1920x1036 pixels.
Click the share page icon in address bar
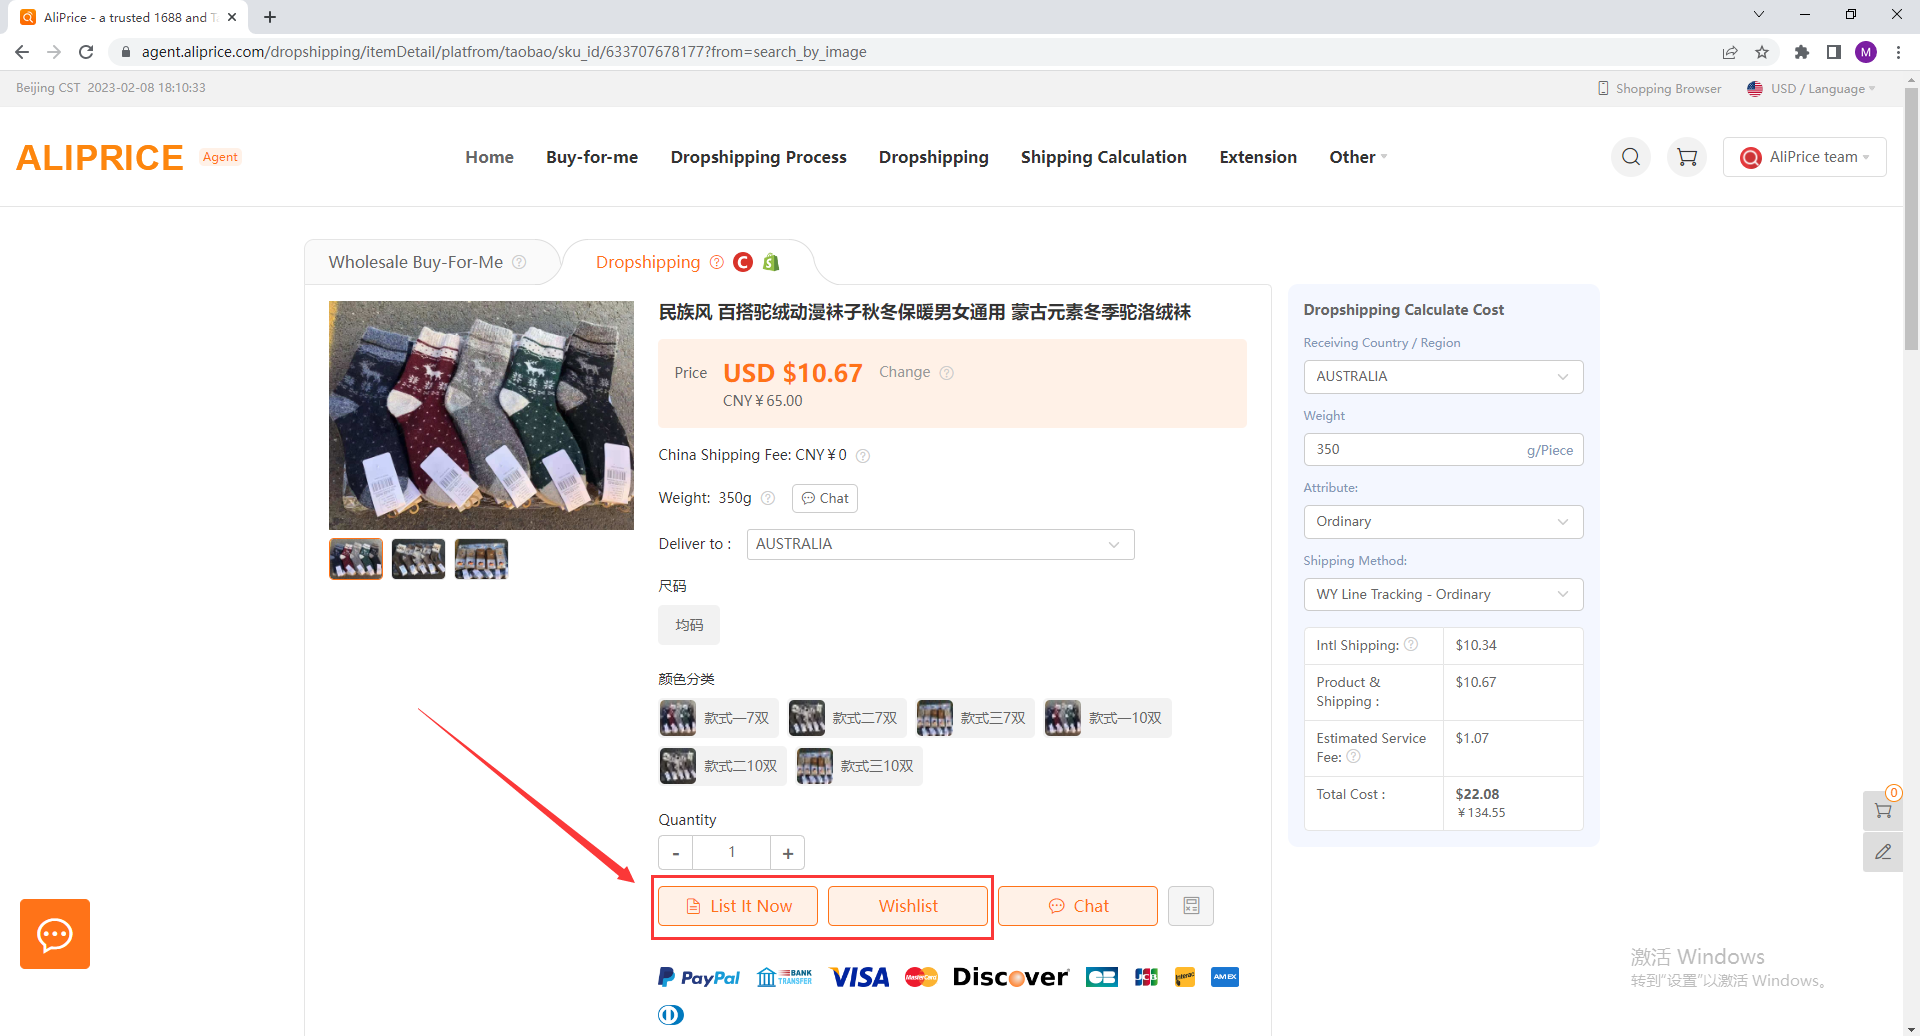[1730, 52]
